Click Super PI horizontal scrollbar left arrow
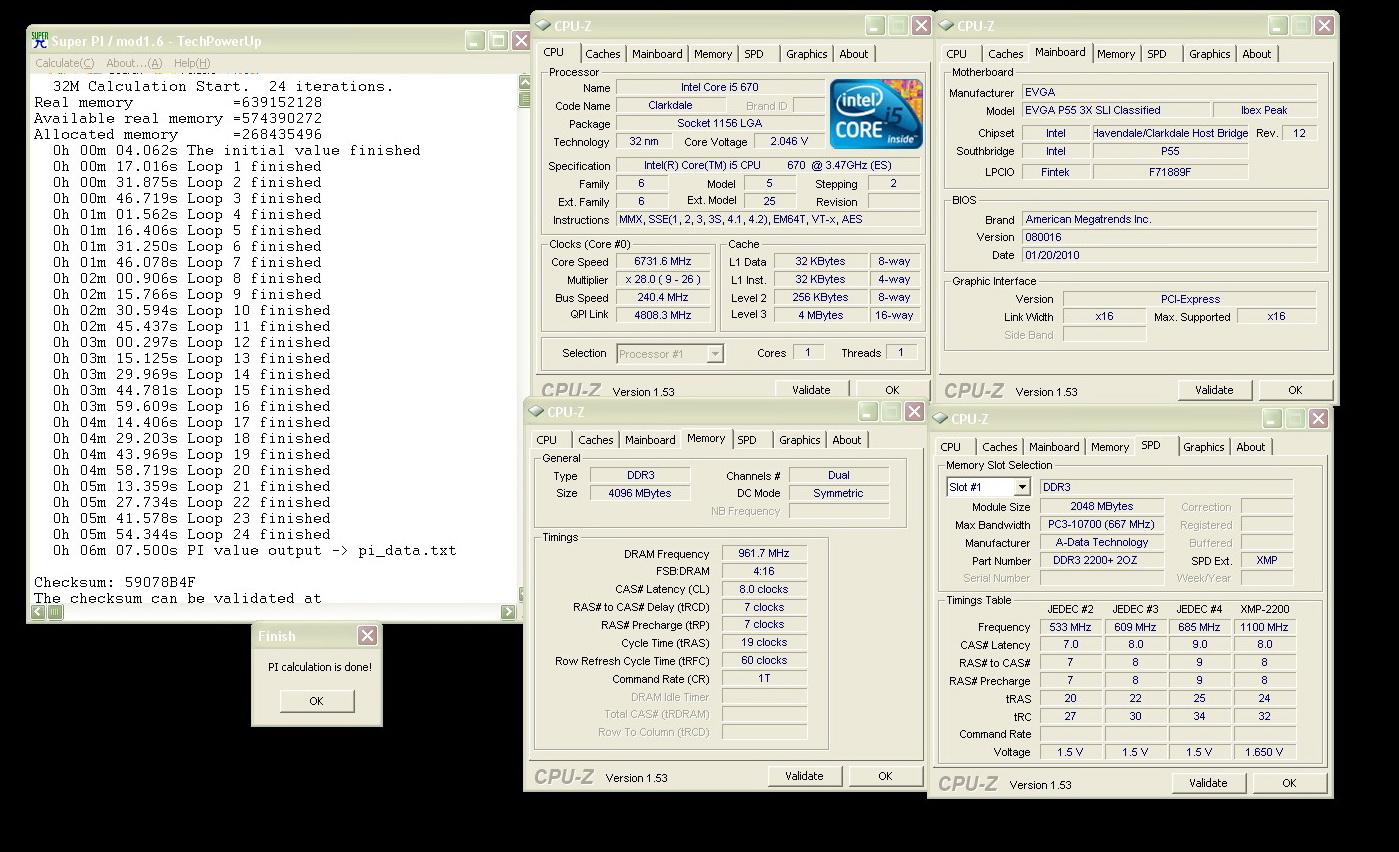 coord(40,612)
